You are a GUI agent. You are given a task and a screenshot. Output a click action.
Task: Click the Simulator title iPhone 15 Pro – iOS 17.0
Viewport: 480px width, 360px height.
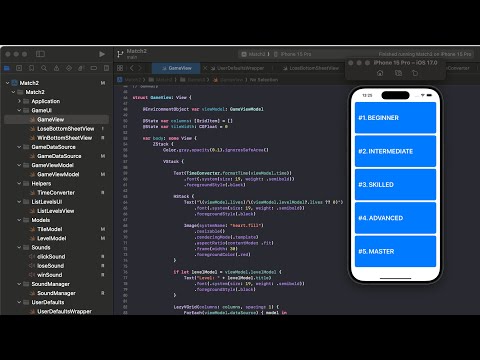[405, 63]
